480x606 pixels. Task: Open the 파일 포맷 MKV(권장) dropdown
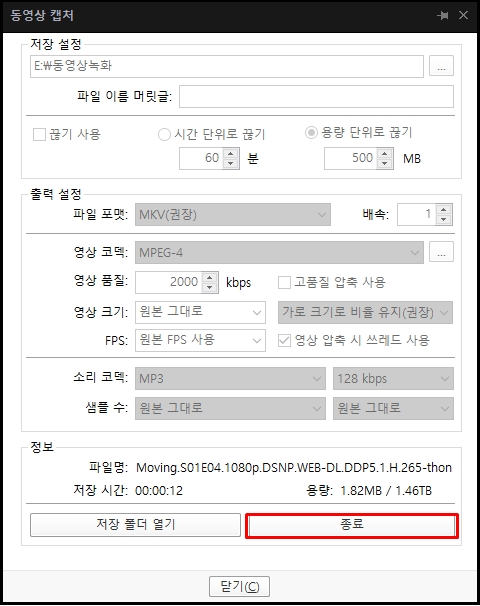[233, 214]
